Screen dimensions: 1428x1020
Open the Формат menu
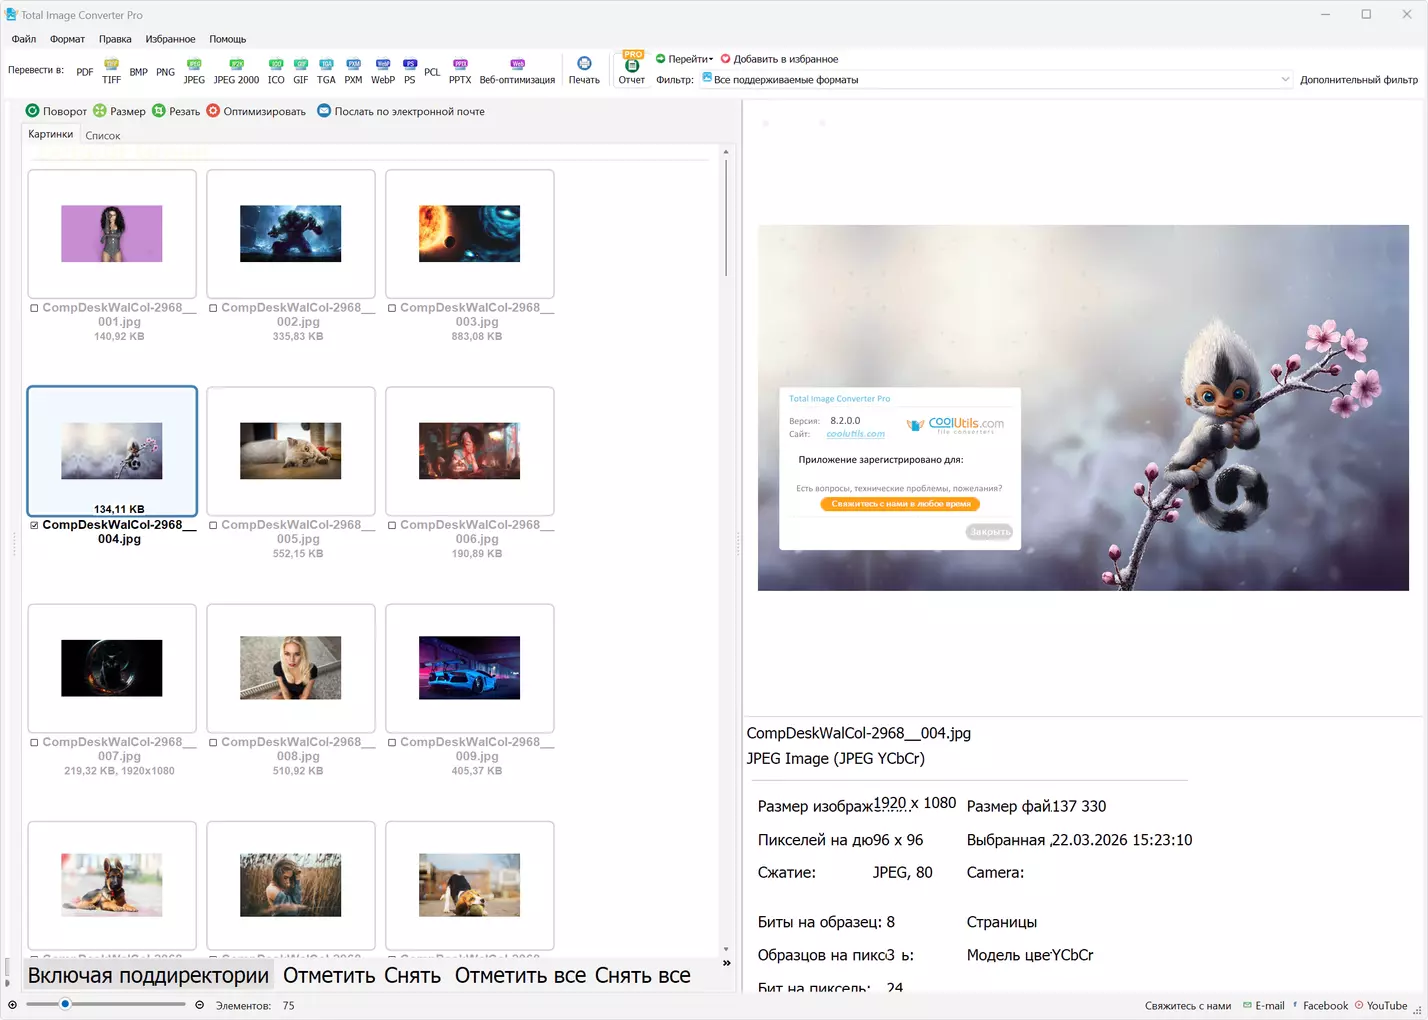pyautogui.click(x=67, y=39)
